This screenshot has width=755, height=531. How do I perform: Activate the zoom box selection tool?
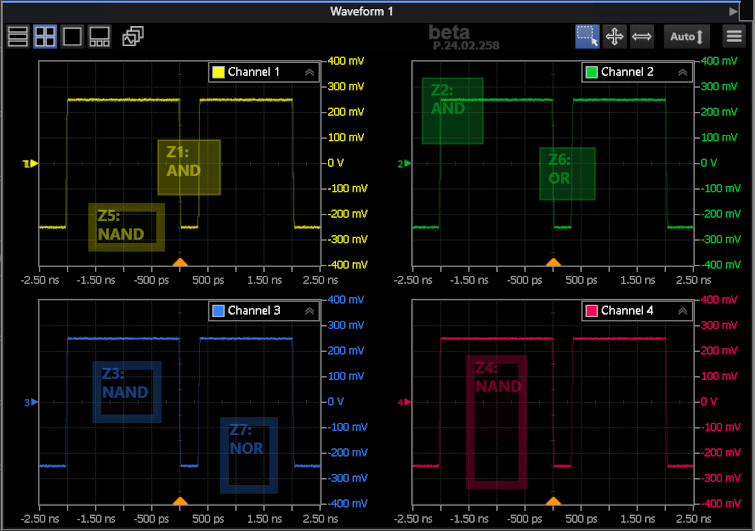point(587,36)
